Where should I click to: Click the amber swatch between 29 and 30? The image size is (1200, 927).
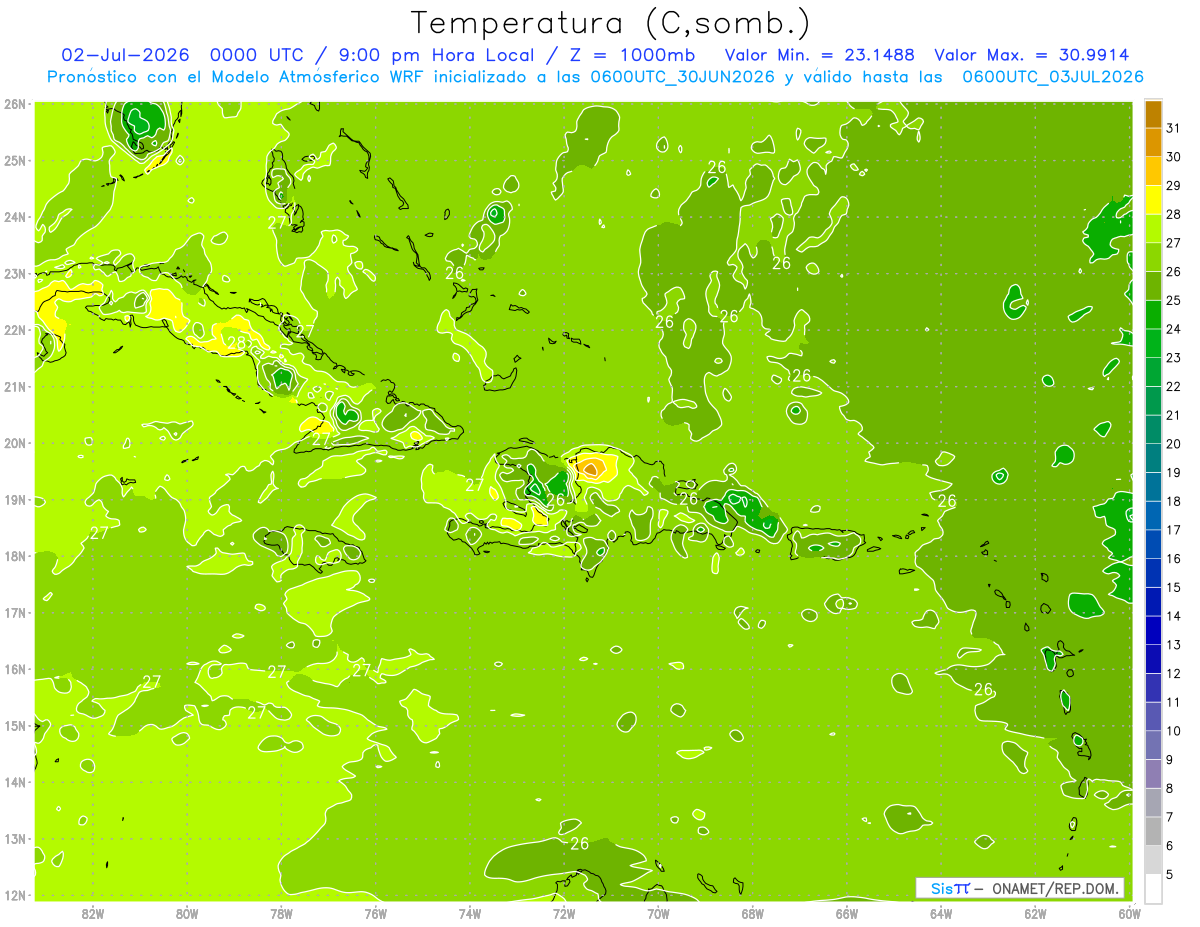point(1153,171)
